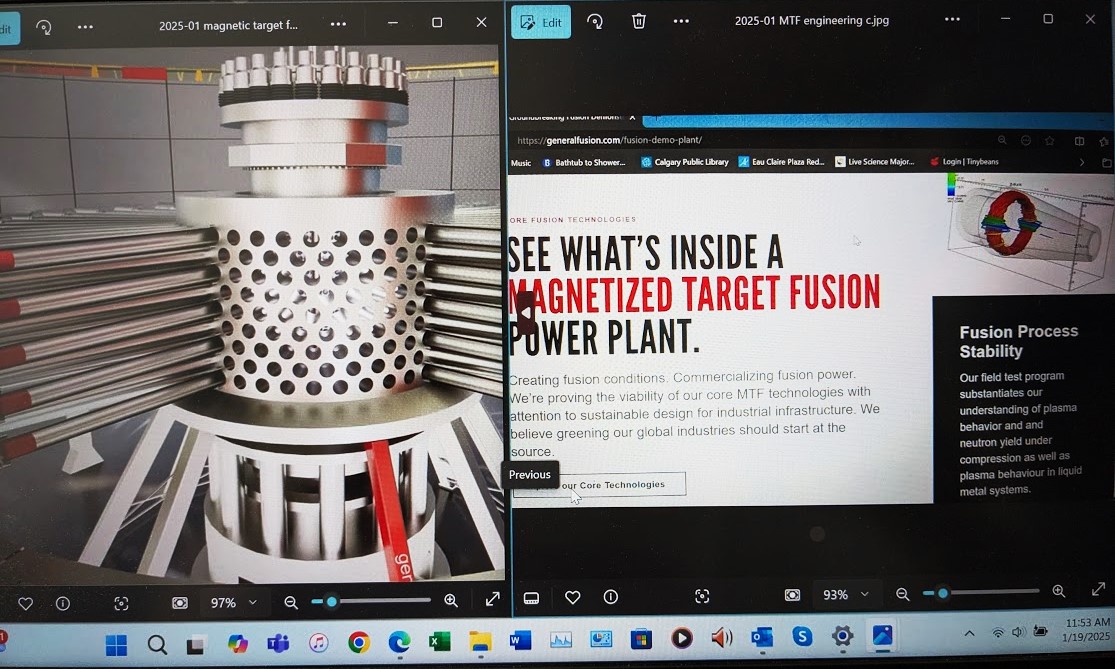Enter full screen in left Photos window
Image resolution: width=1115 pixels, height=669 pixels.
(x=493, y=600)
